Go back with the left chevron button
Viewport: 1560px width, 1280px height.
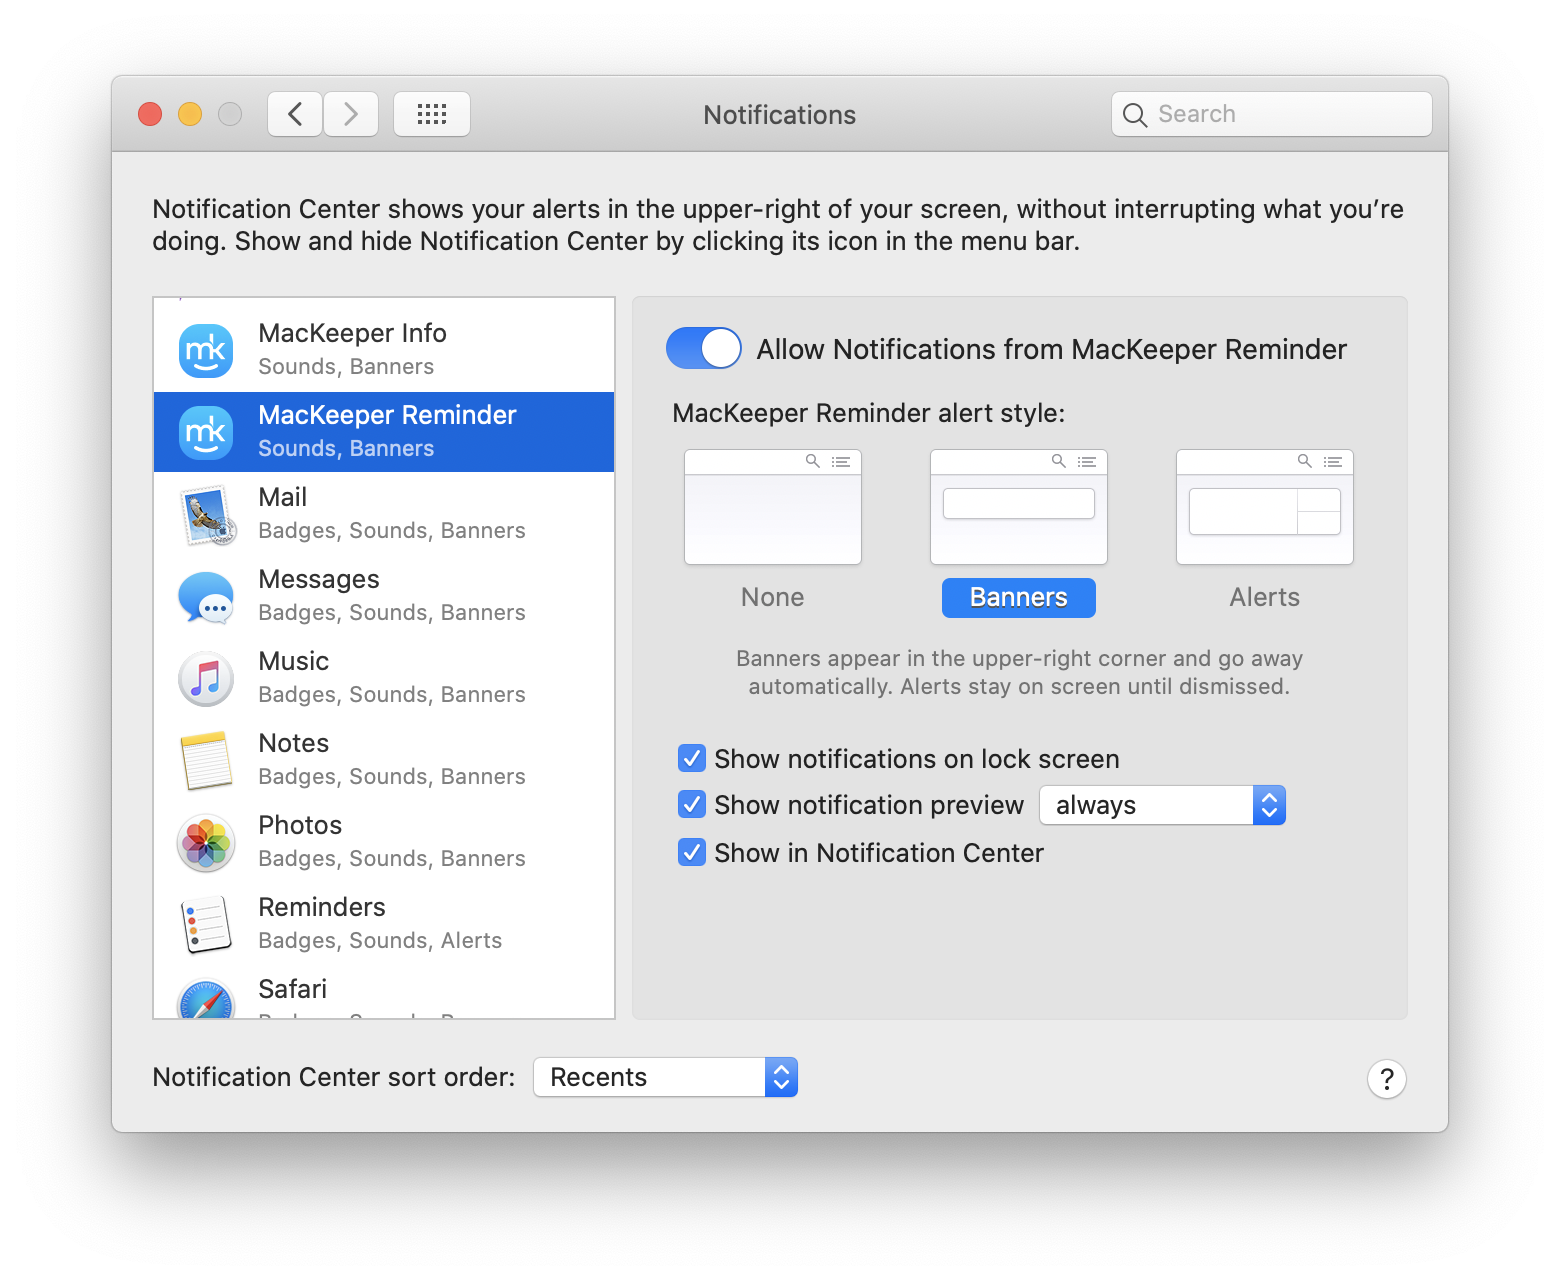[x=295, y=114]
